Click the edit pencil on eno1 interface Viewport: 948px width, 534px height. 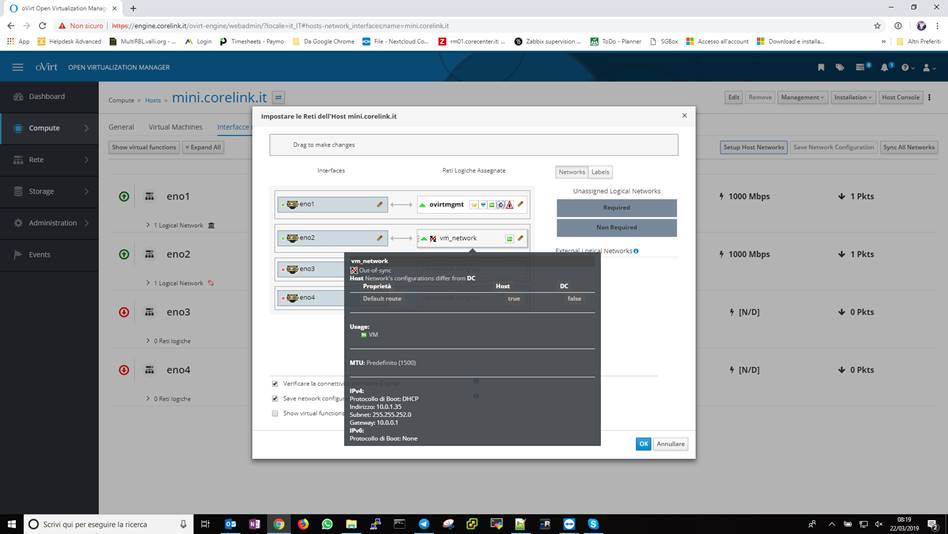(x=380, y=204)
